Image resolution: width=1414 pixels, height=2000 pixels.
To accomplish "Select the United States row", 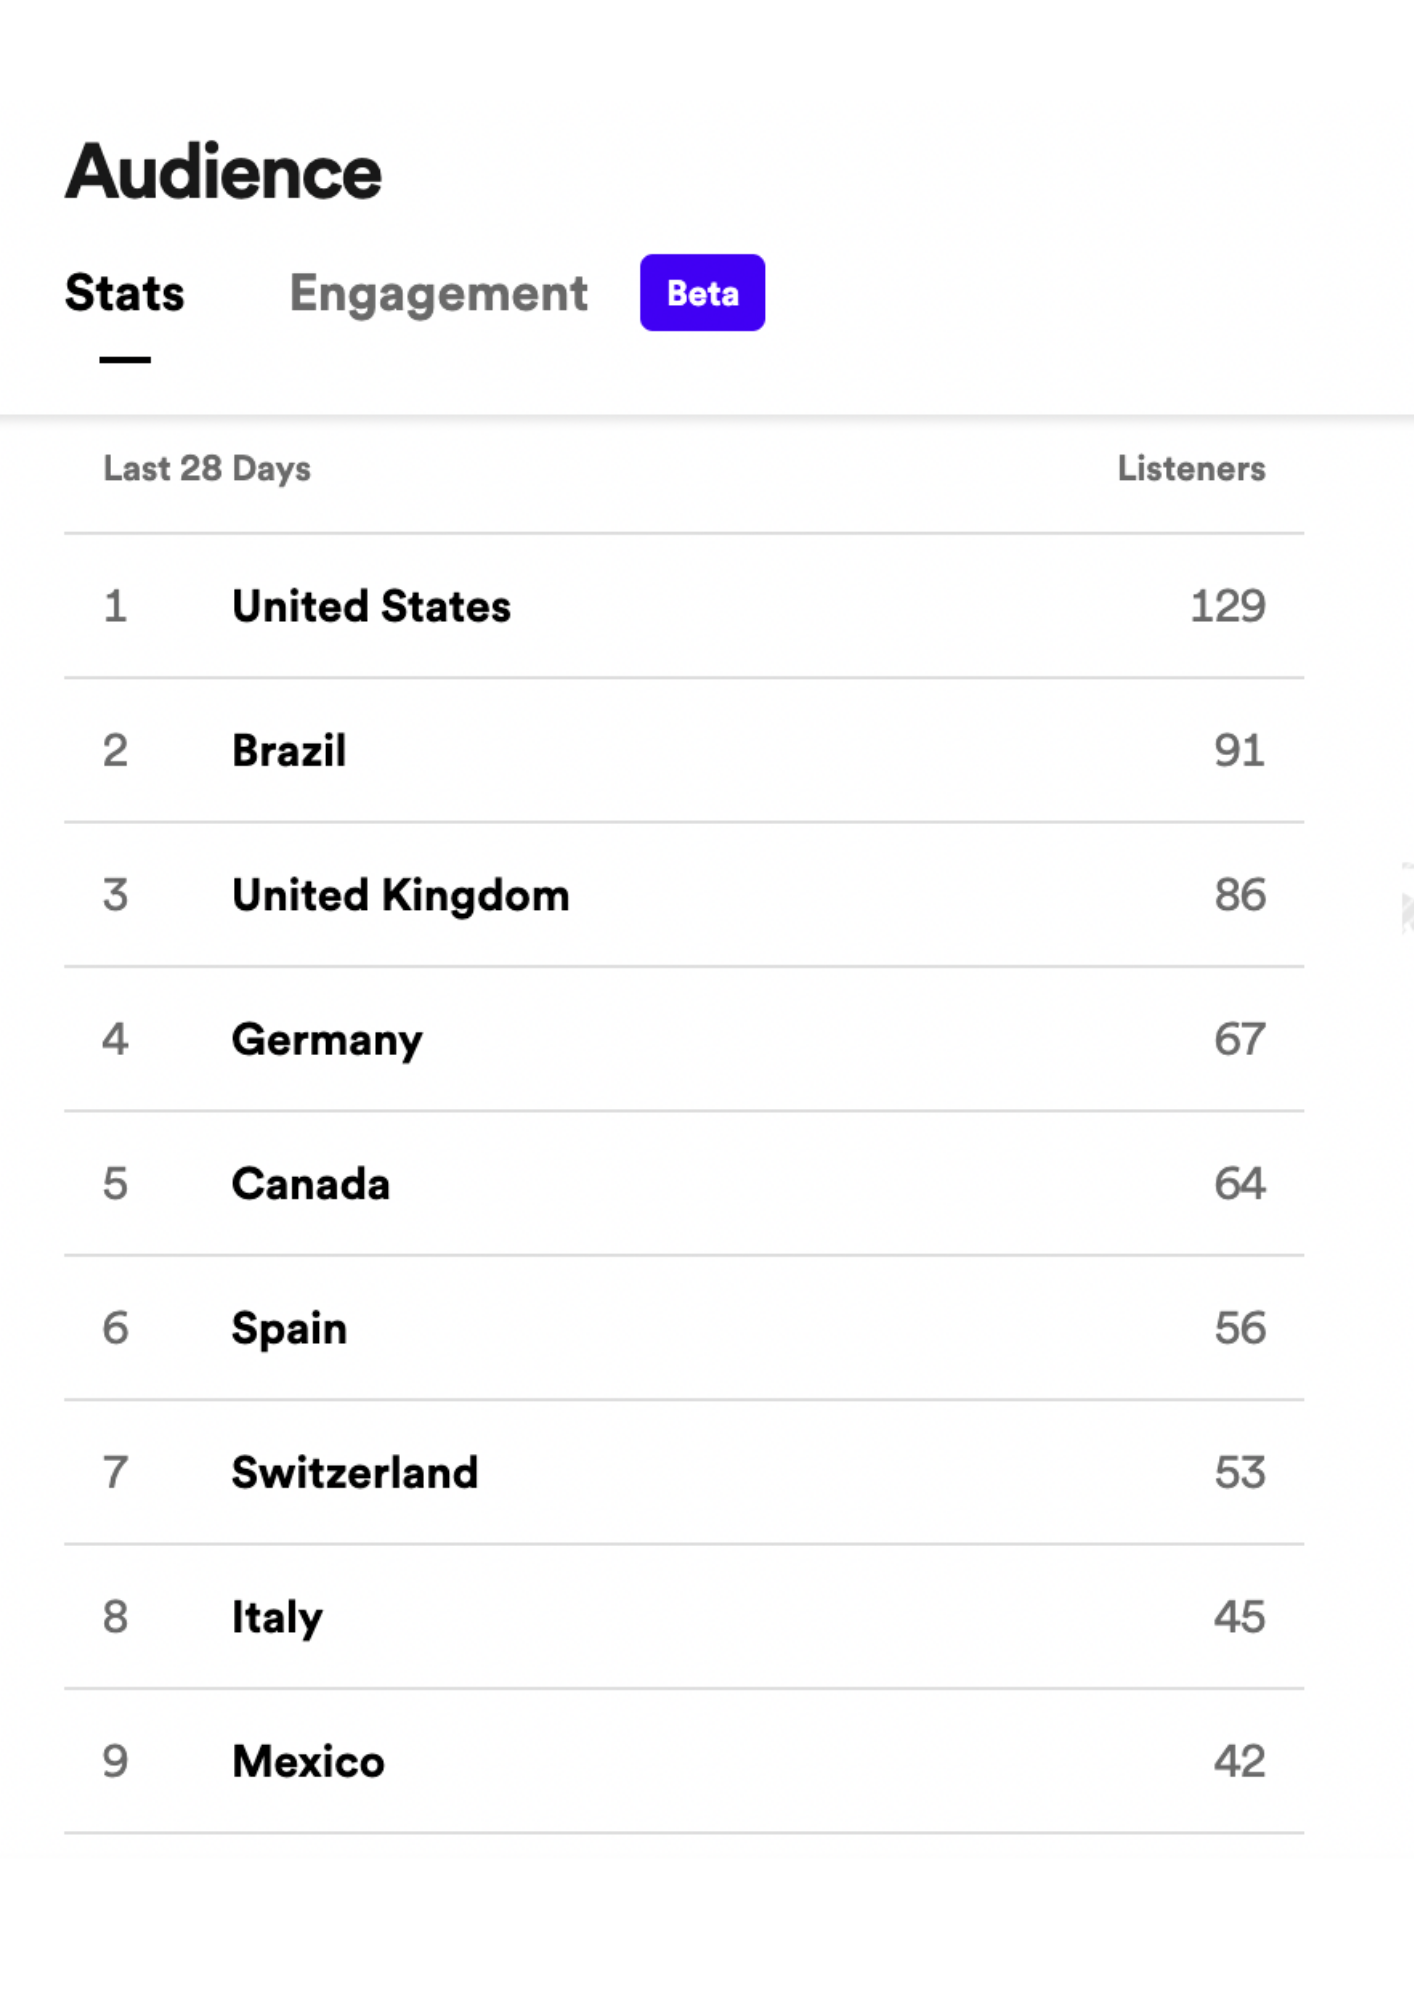I will [x=371, y=606].
